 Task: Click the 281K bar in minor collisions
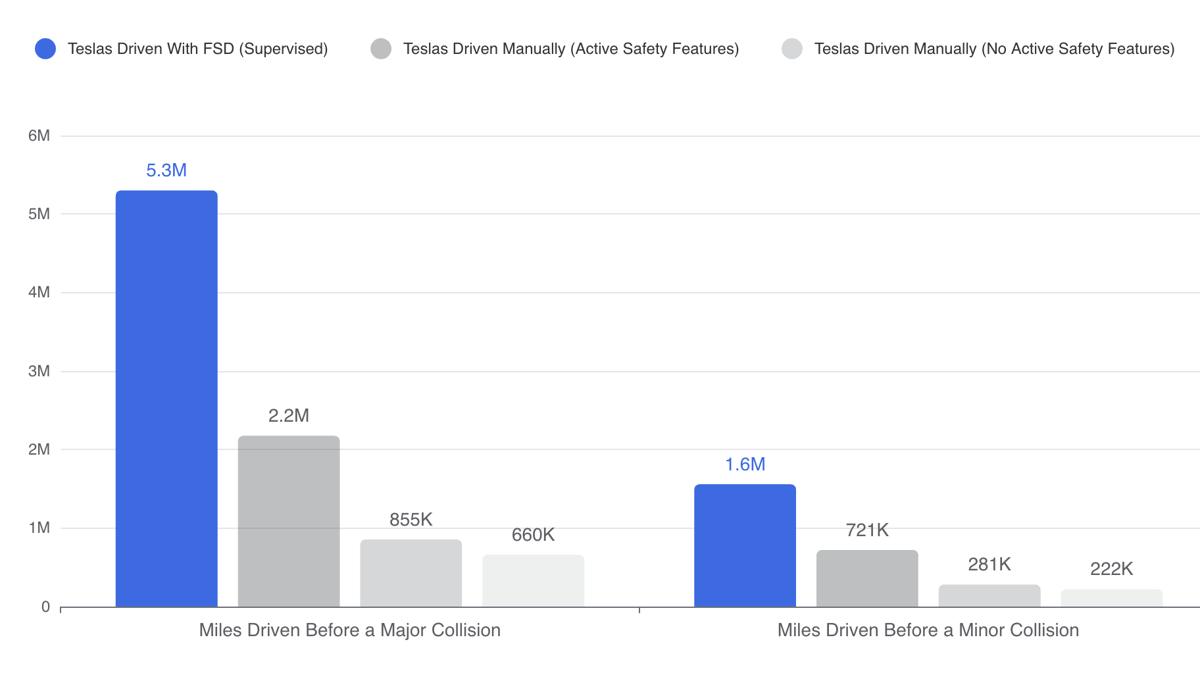(989, 596)
